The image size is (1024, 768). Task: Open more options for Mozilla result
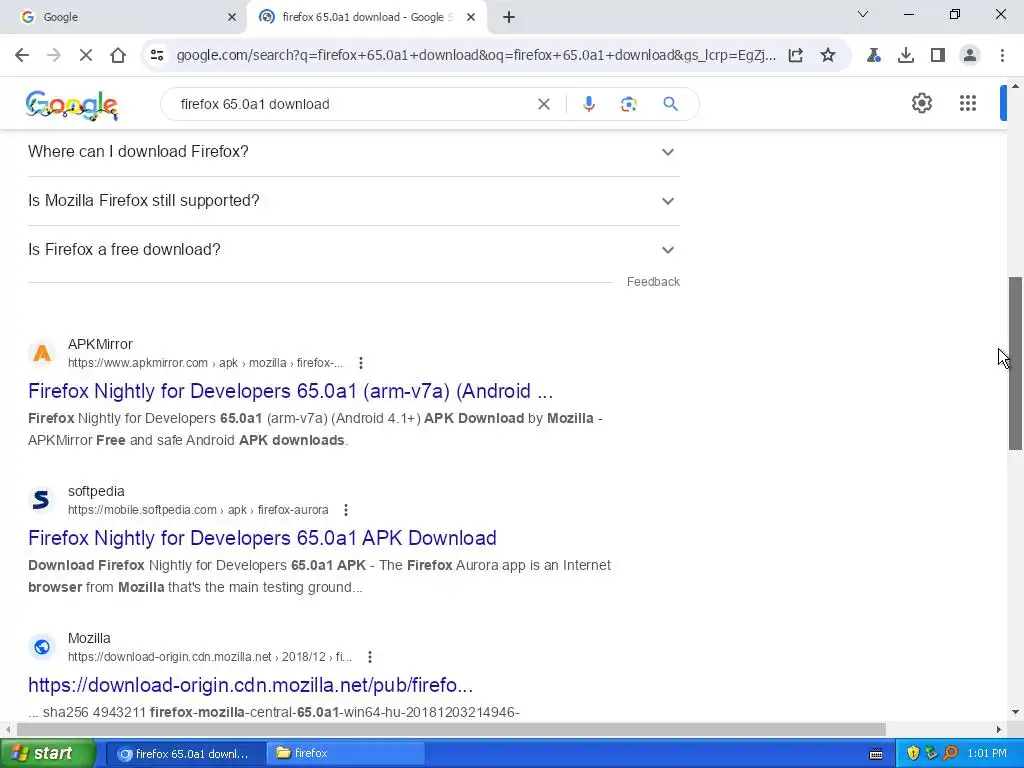click(x=370, y=656)
